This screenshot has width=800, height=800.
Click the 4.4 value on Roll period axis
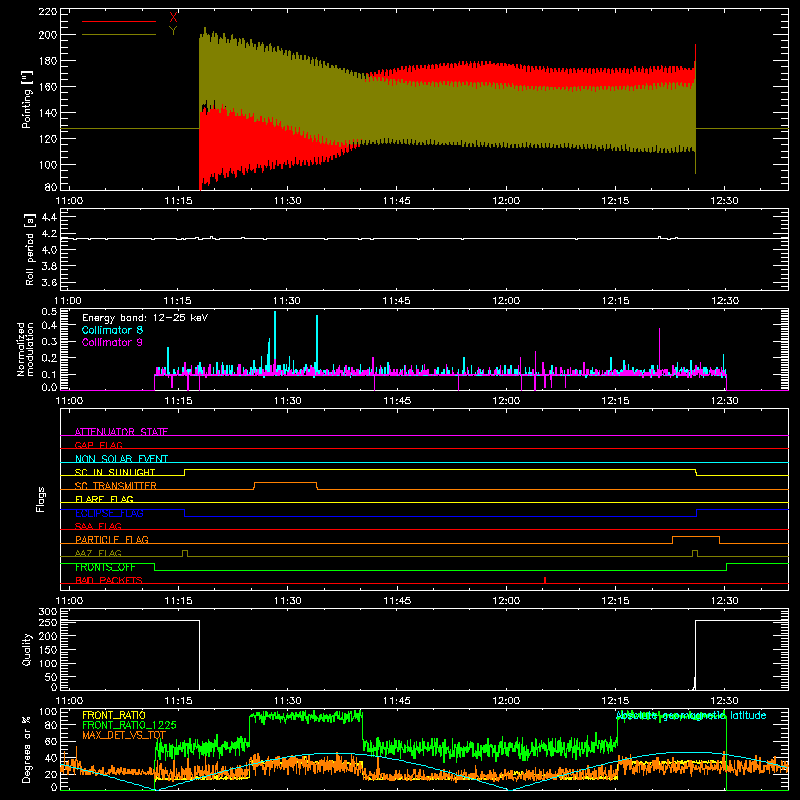(x=48, y=217)
